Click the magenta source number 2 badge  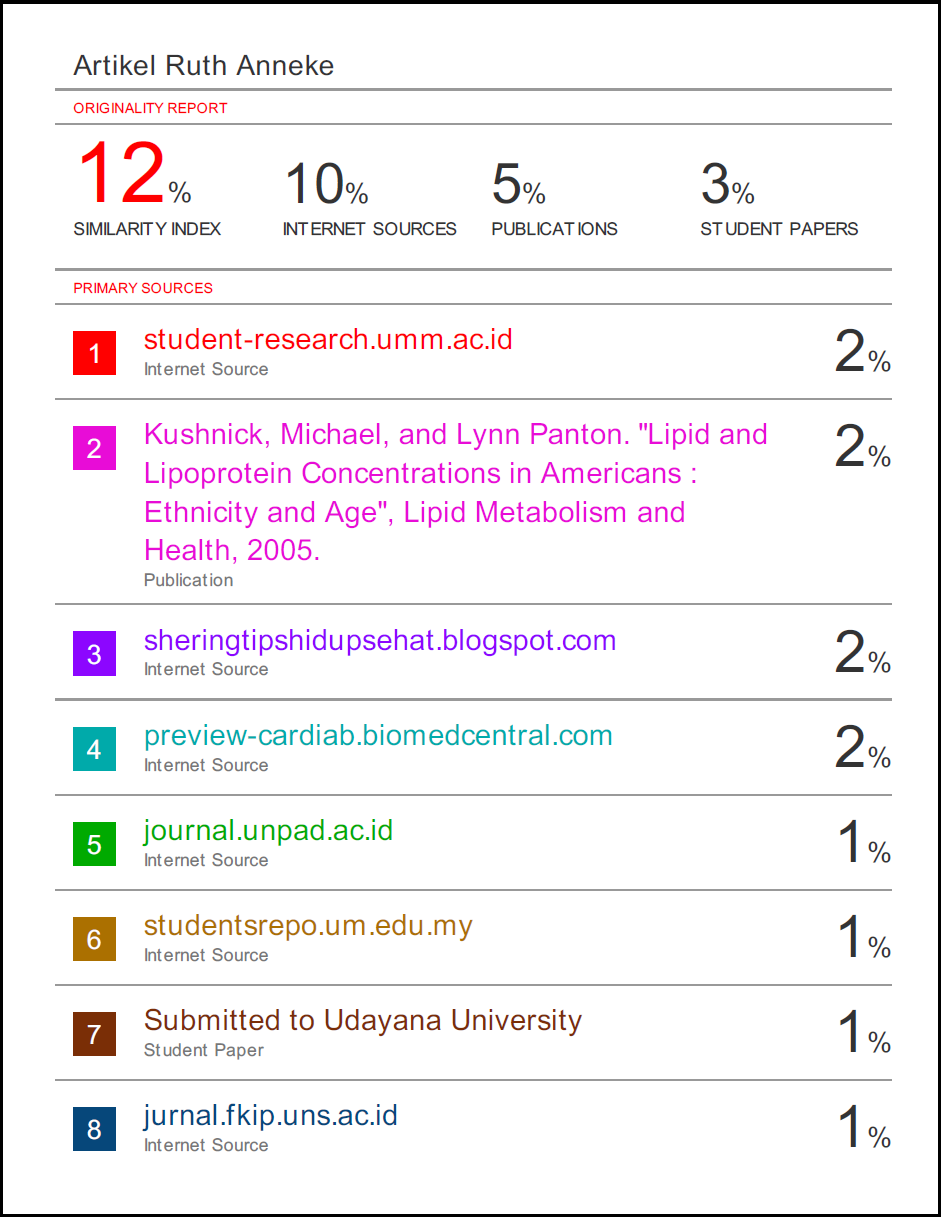[x=94, y=447]
